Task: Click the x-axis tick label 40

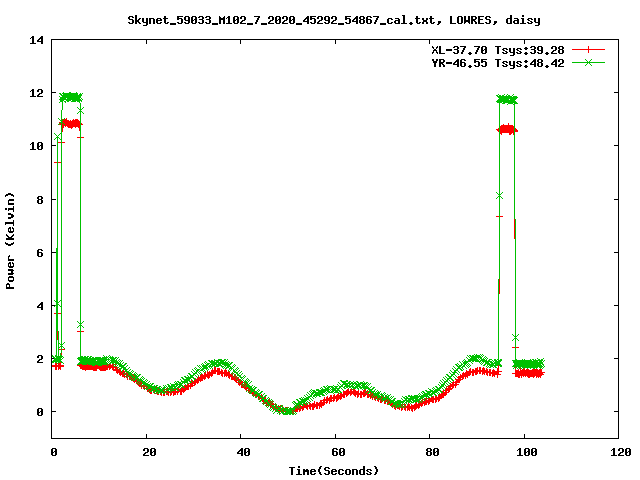Action: pyautogui.click(x=244, y=452)
